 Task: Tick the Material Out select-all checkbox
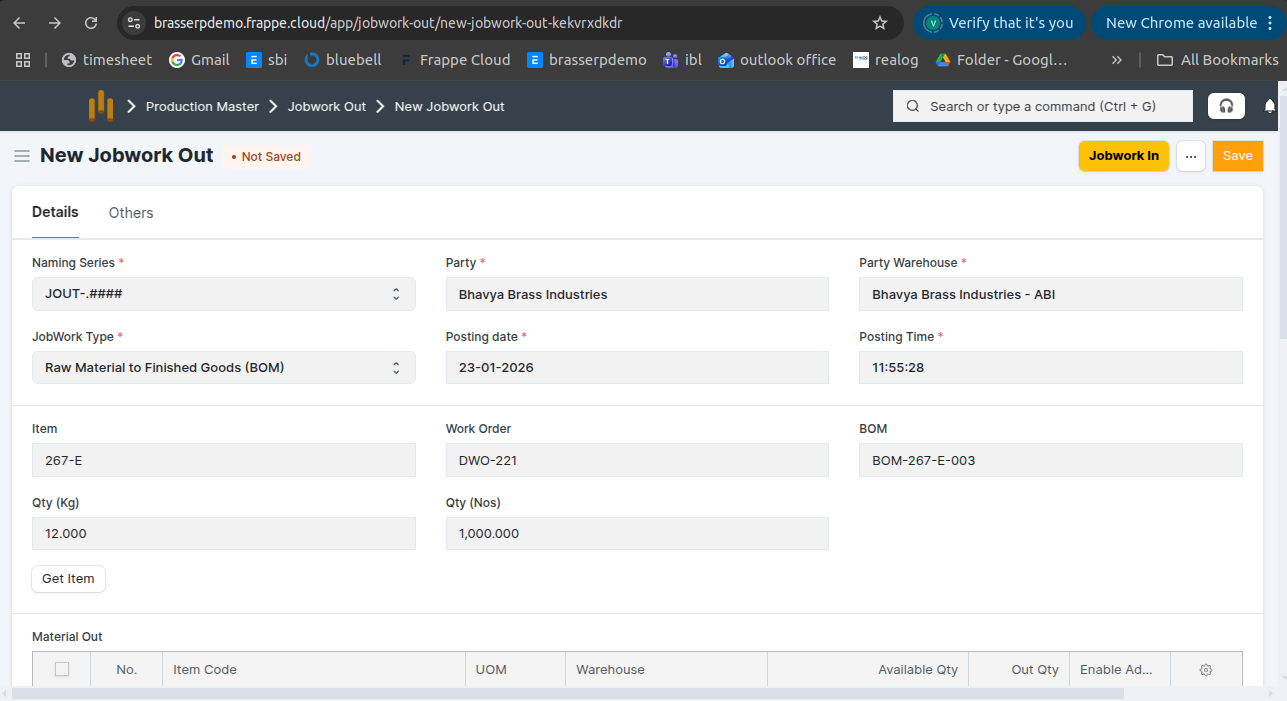[x=62, y=670]
